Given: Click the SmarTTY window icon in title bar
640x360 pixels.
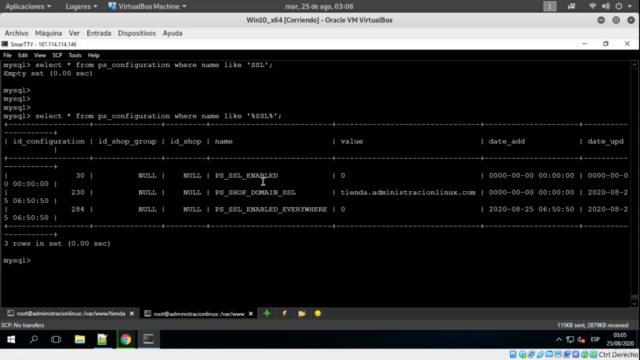Looking at the screenshot, I should 5,44.
